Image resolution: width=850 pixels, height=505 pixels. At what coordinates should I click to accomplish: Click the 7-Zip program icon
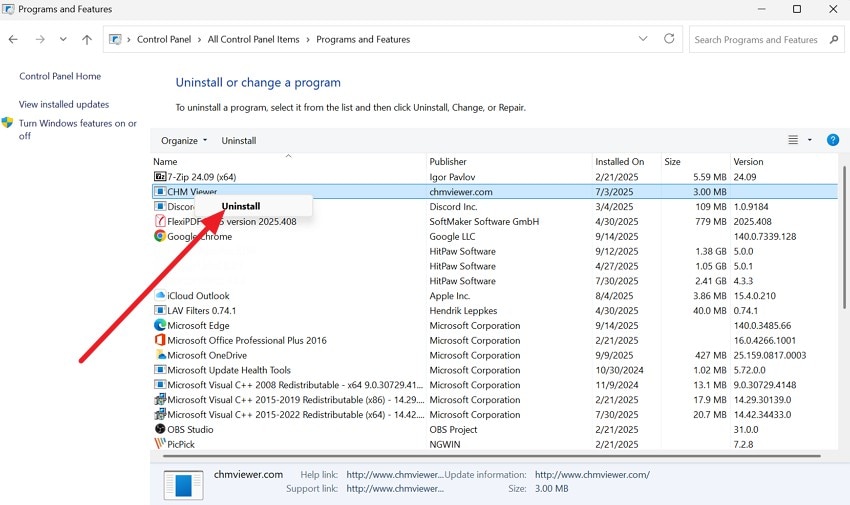coord(160,177)
